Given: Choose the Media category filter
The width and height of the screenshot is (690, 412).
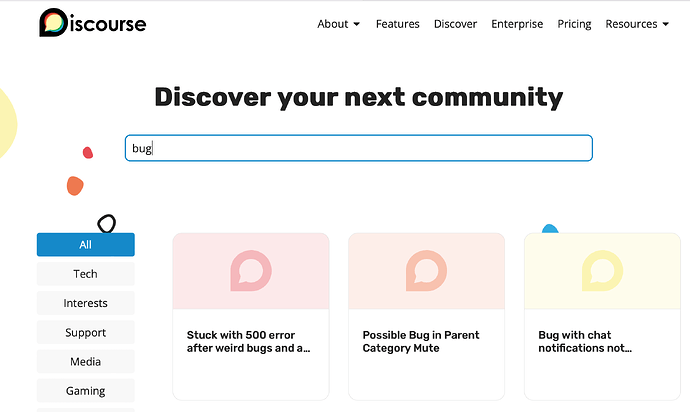Looking at the screenshot, I should point(86,361).
